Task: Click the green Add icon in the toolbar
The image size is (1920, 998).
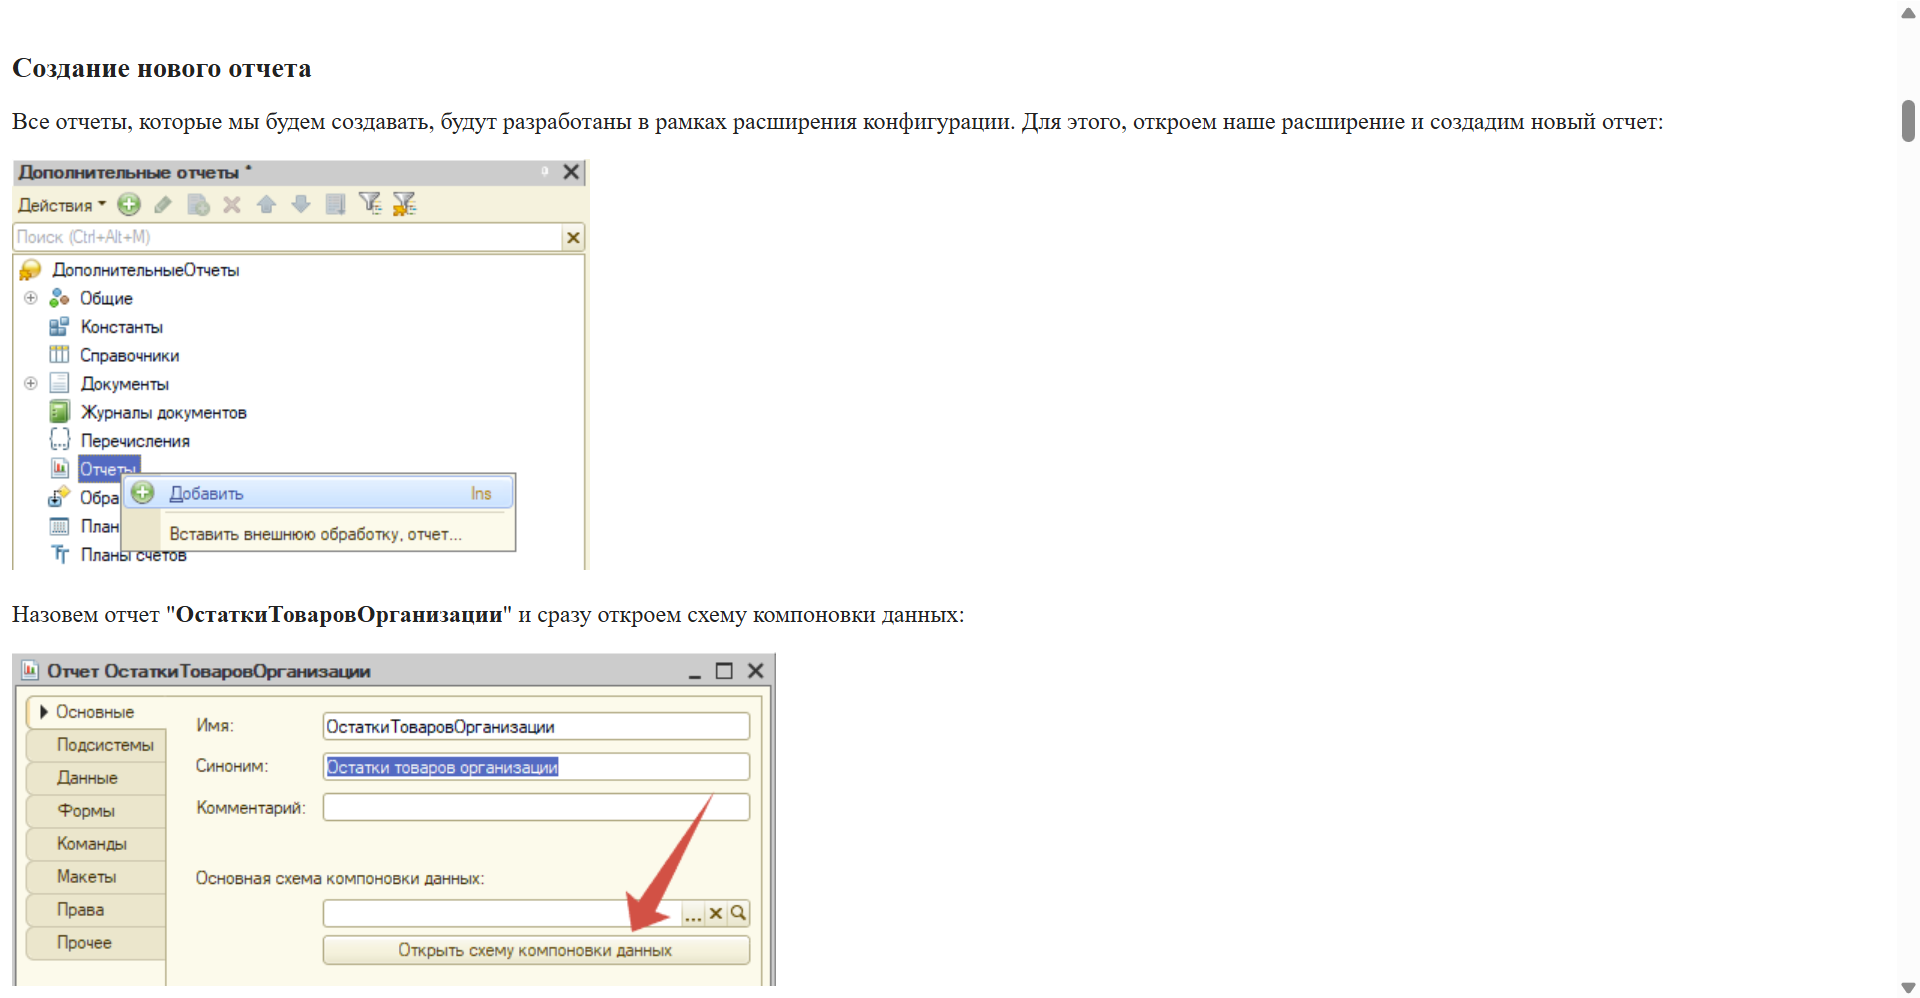Action: [129, 205]
